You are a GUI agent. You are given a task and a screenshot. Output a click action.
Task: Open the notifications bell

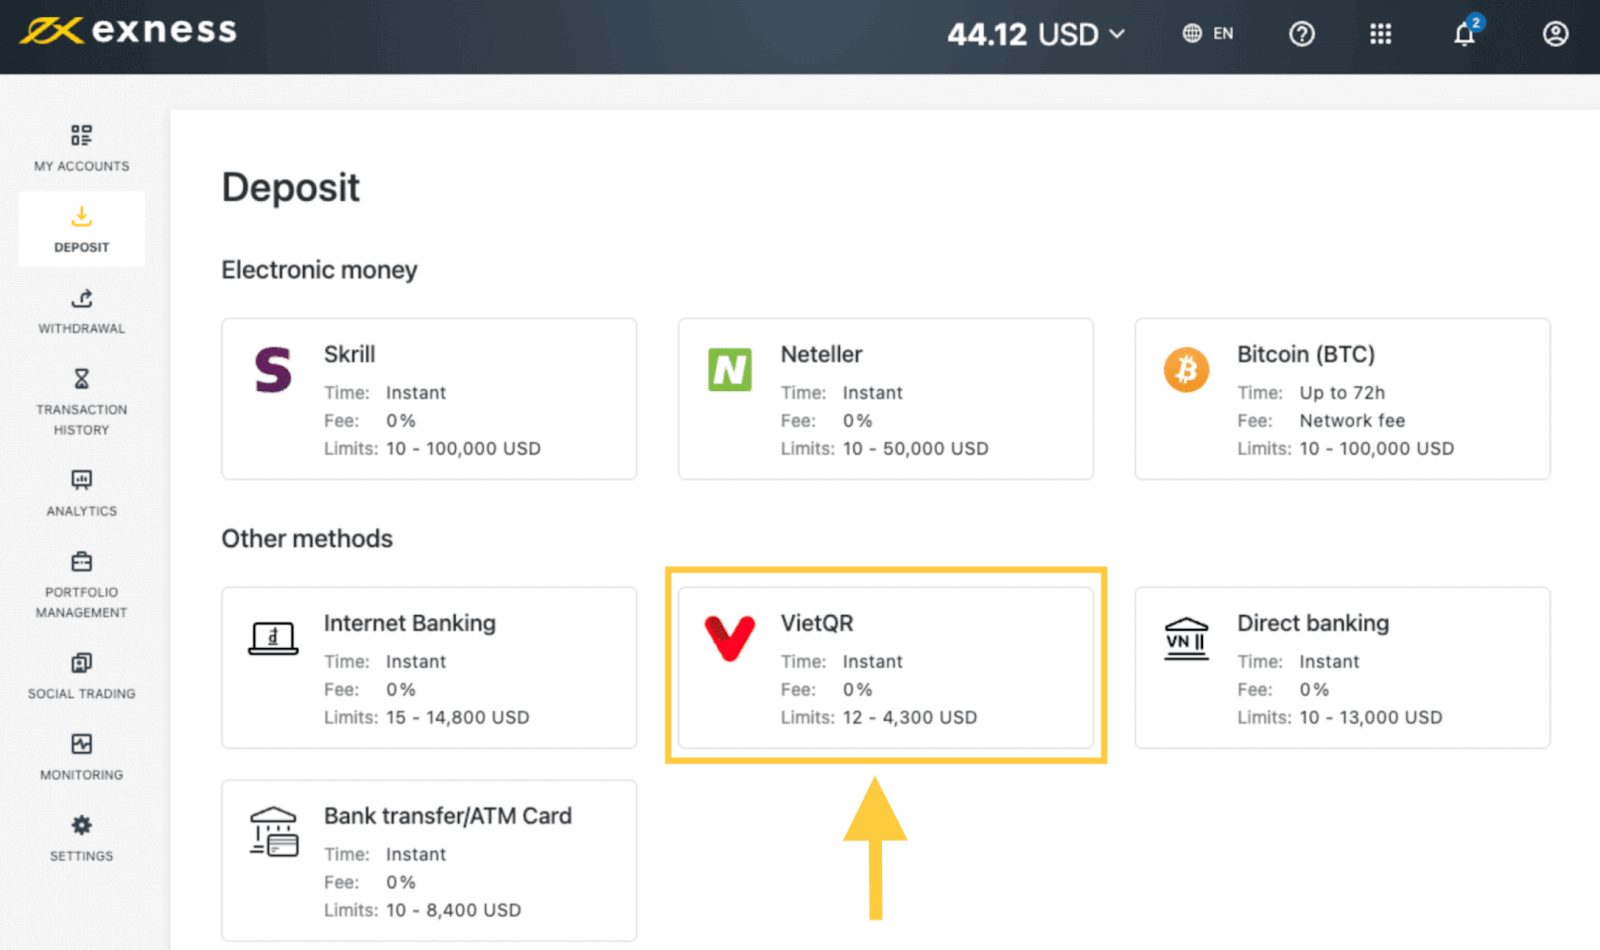tap(1465, 33)
